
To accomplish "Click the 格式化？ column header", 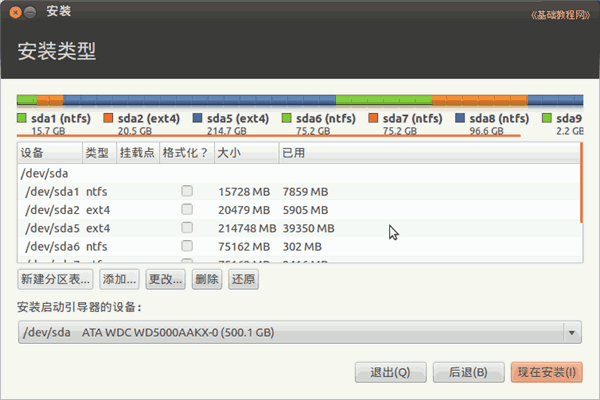I will coord(187,153).
